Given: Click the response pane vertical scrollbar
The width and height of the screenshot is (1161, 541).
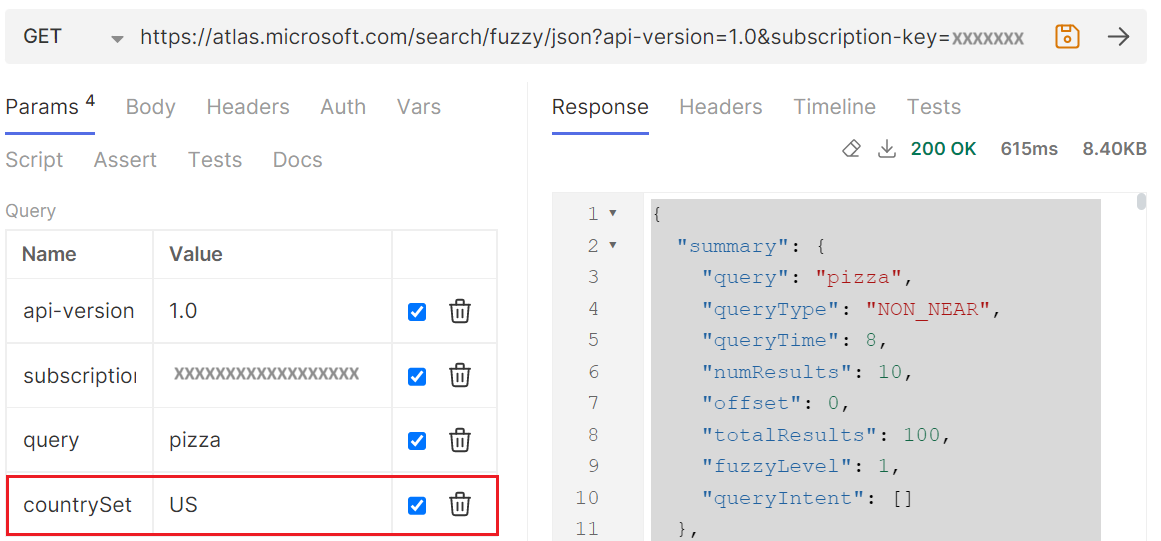Looking at the screenshot, I should [1141, 202].
